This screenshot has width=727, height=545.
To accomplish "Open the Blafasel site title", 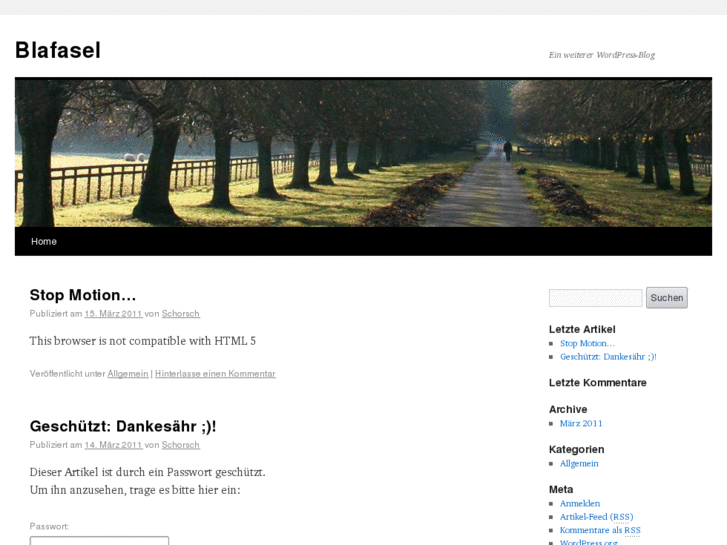I will pyautogui.click(x=58, y=50).
